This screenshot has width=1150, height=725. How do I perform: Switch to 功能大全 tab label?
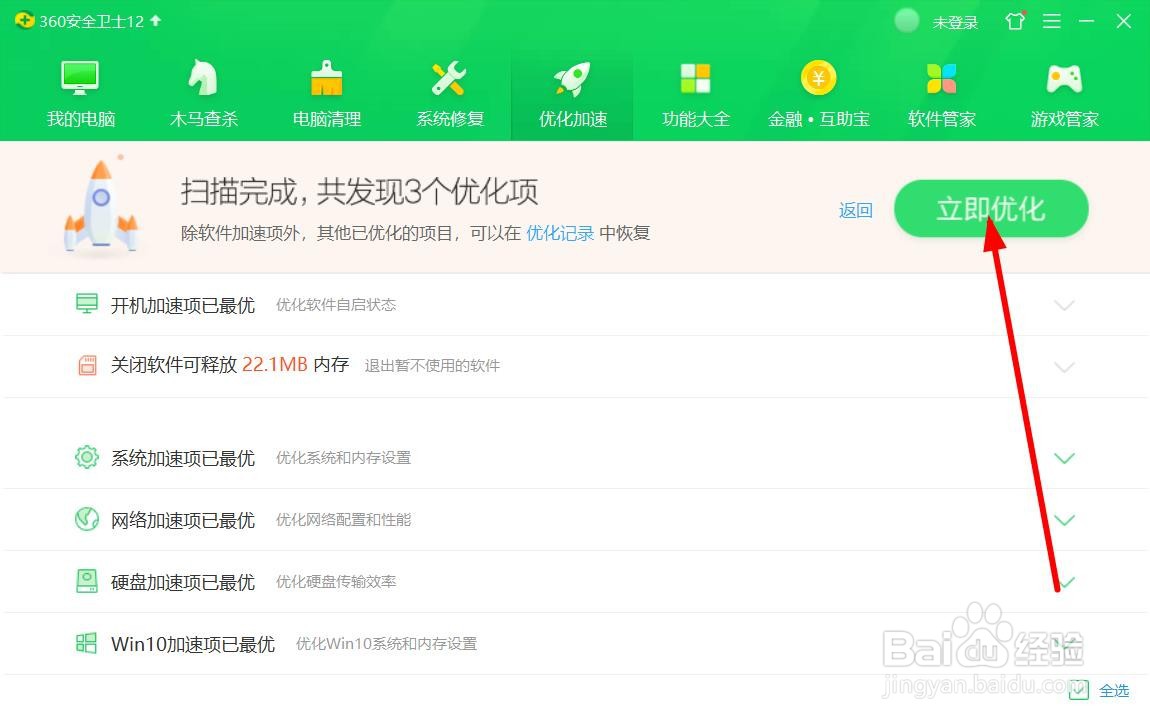pyautogui.click(x=696, y=119)
